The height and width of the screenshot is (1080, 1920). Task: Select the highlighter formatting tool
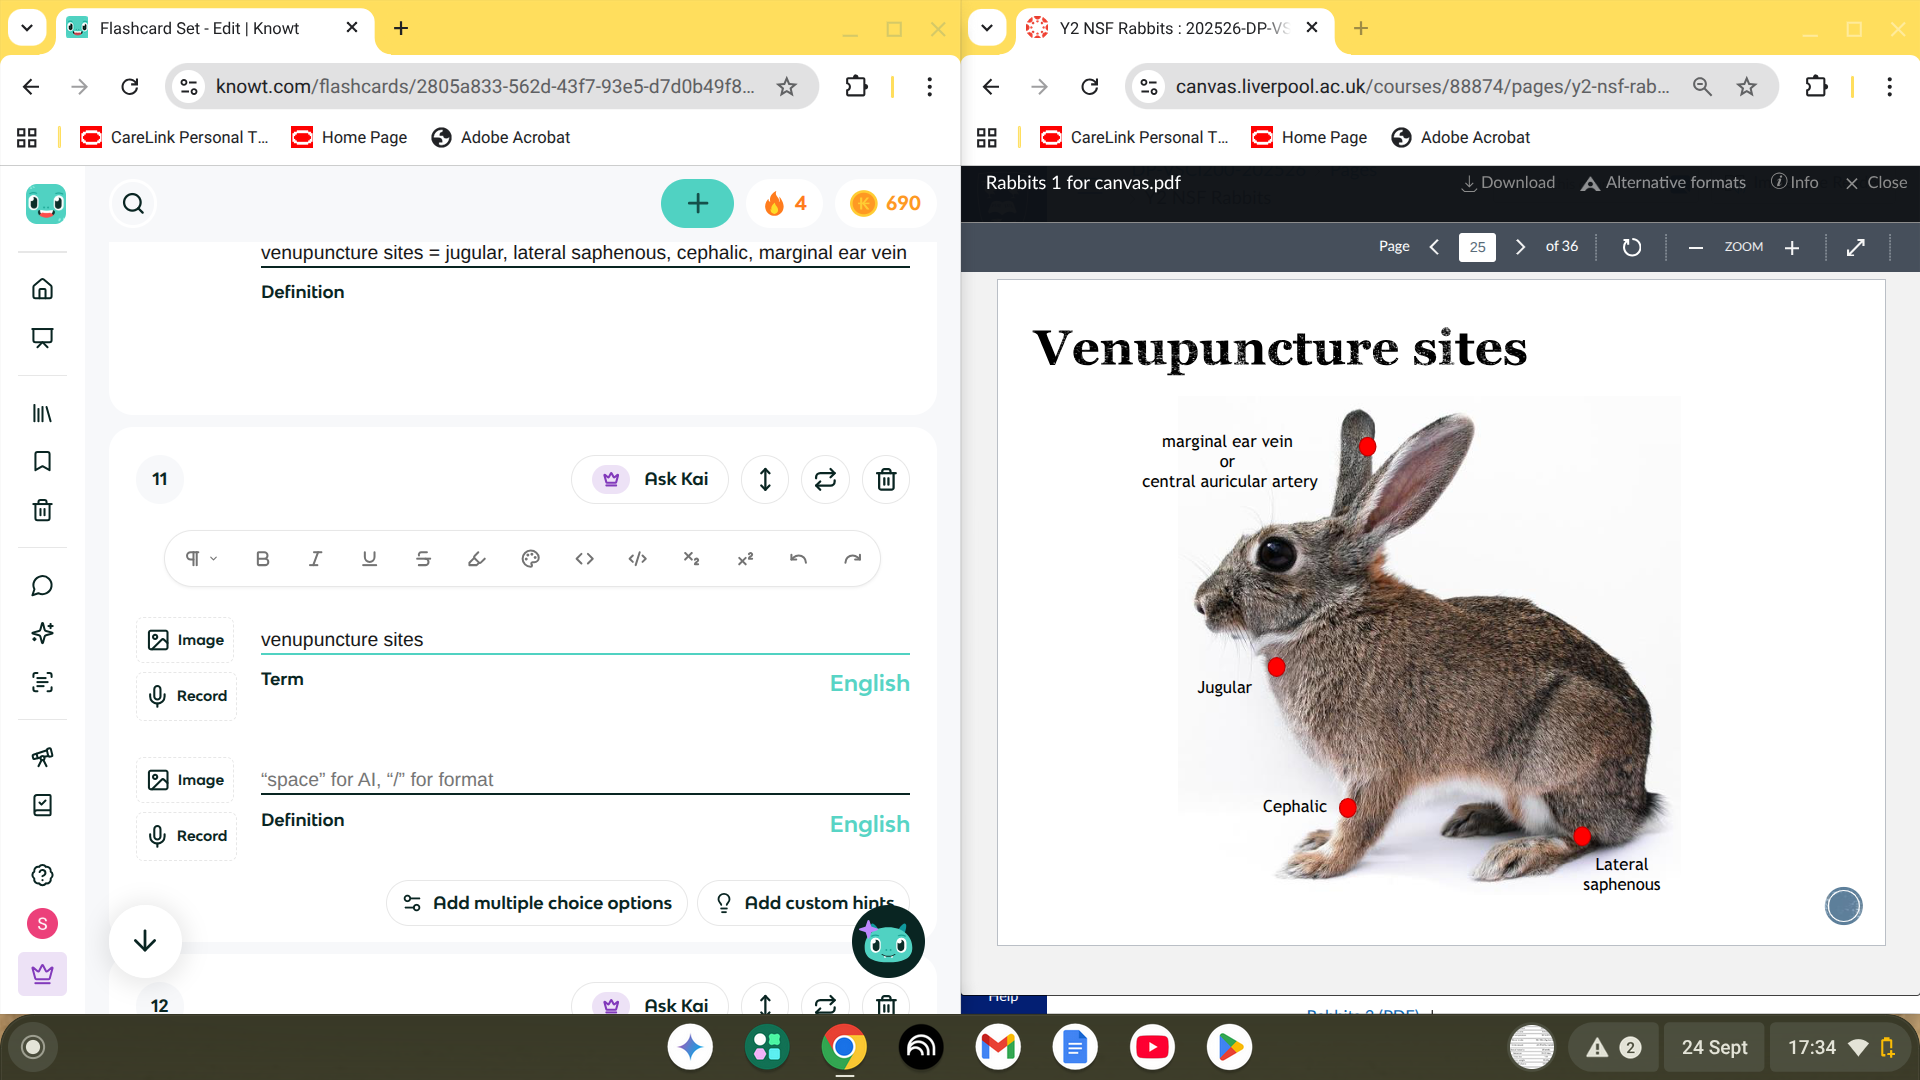tap(477, 559)
